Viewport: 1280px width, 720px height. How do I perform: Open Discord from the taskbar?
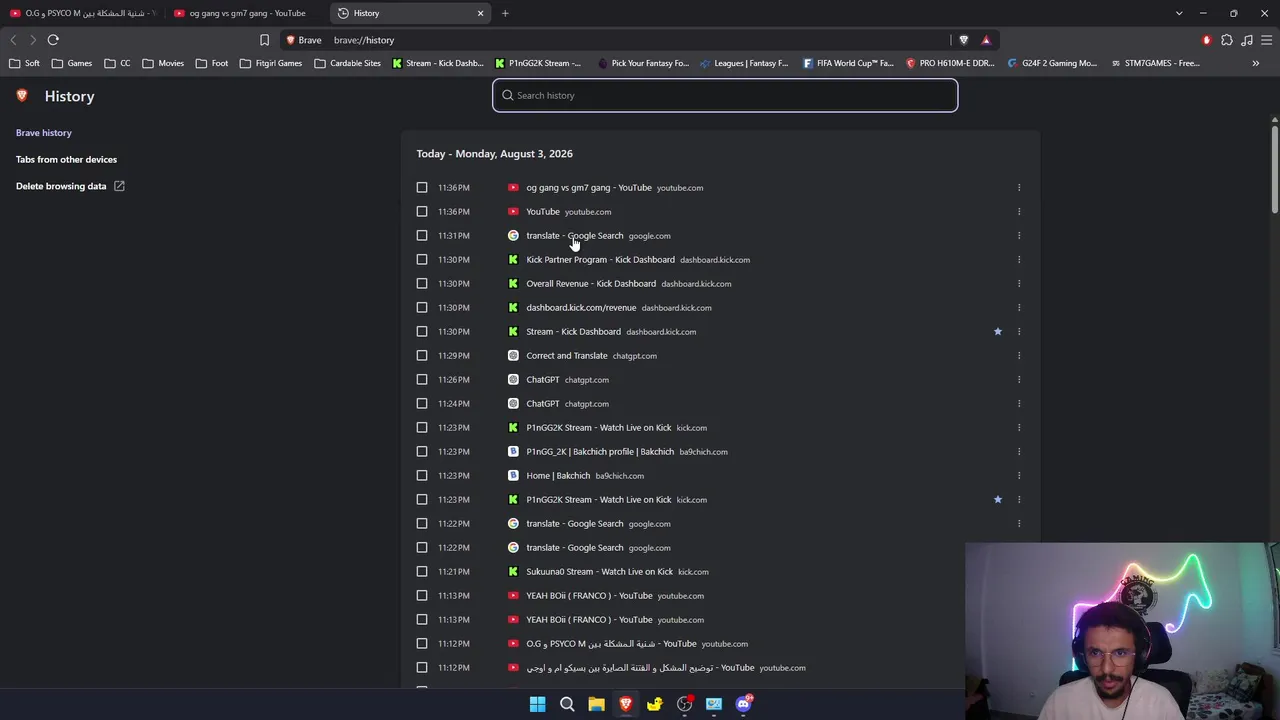[744, 704]
